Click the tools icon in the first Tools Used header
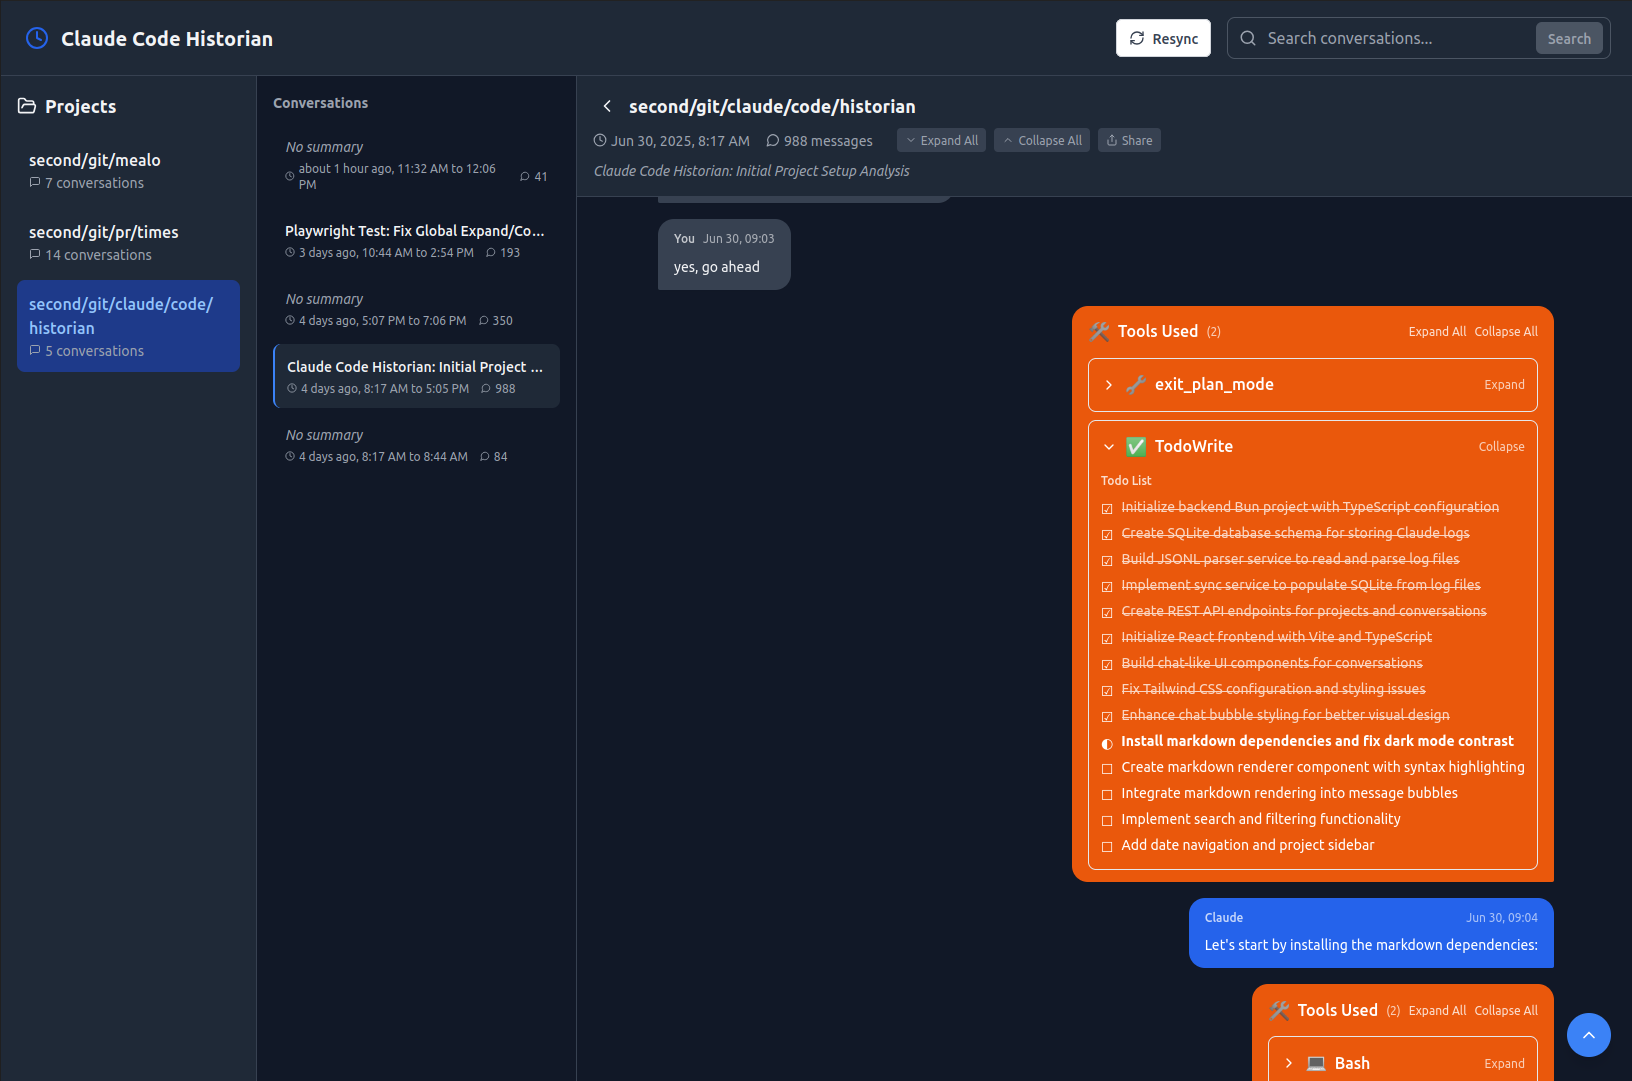The image size is (1632, 1081). [1099, 331]
